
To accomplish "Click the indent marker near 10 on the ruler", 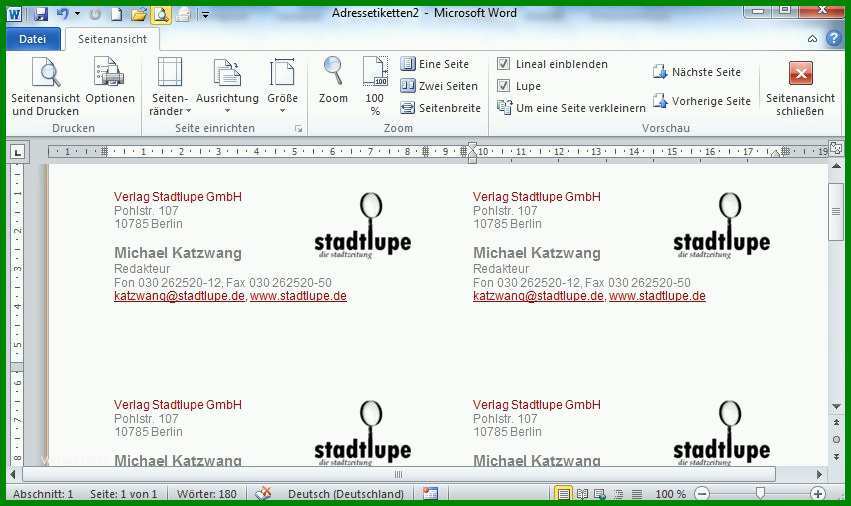I will 472,151.
